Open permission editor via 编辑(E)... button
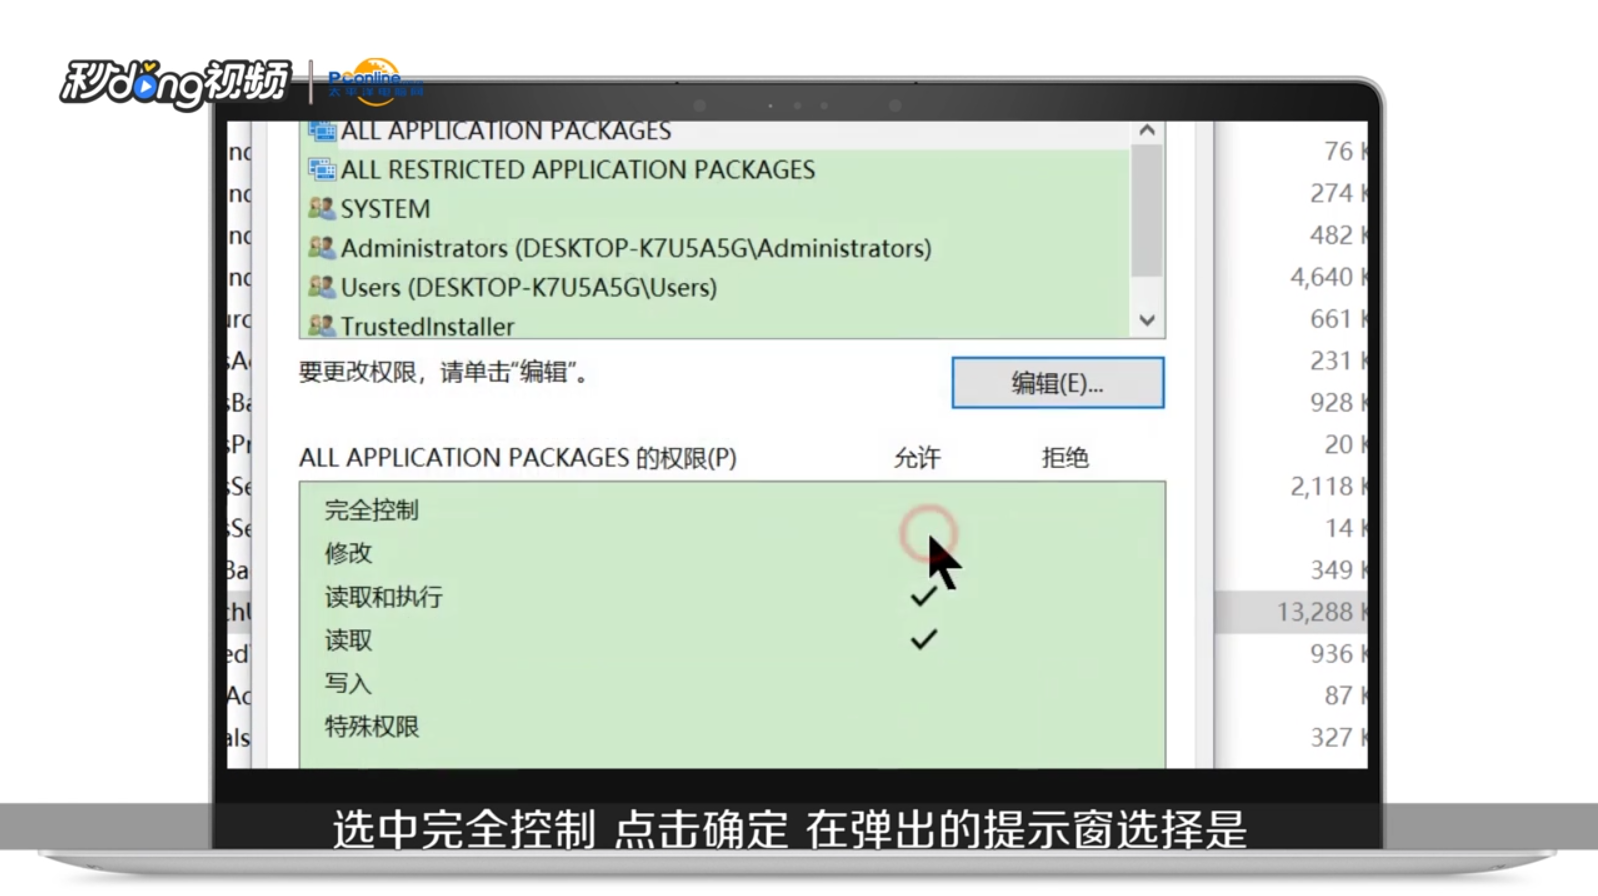 pyautogui.click(x=1058, y=383)
